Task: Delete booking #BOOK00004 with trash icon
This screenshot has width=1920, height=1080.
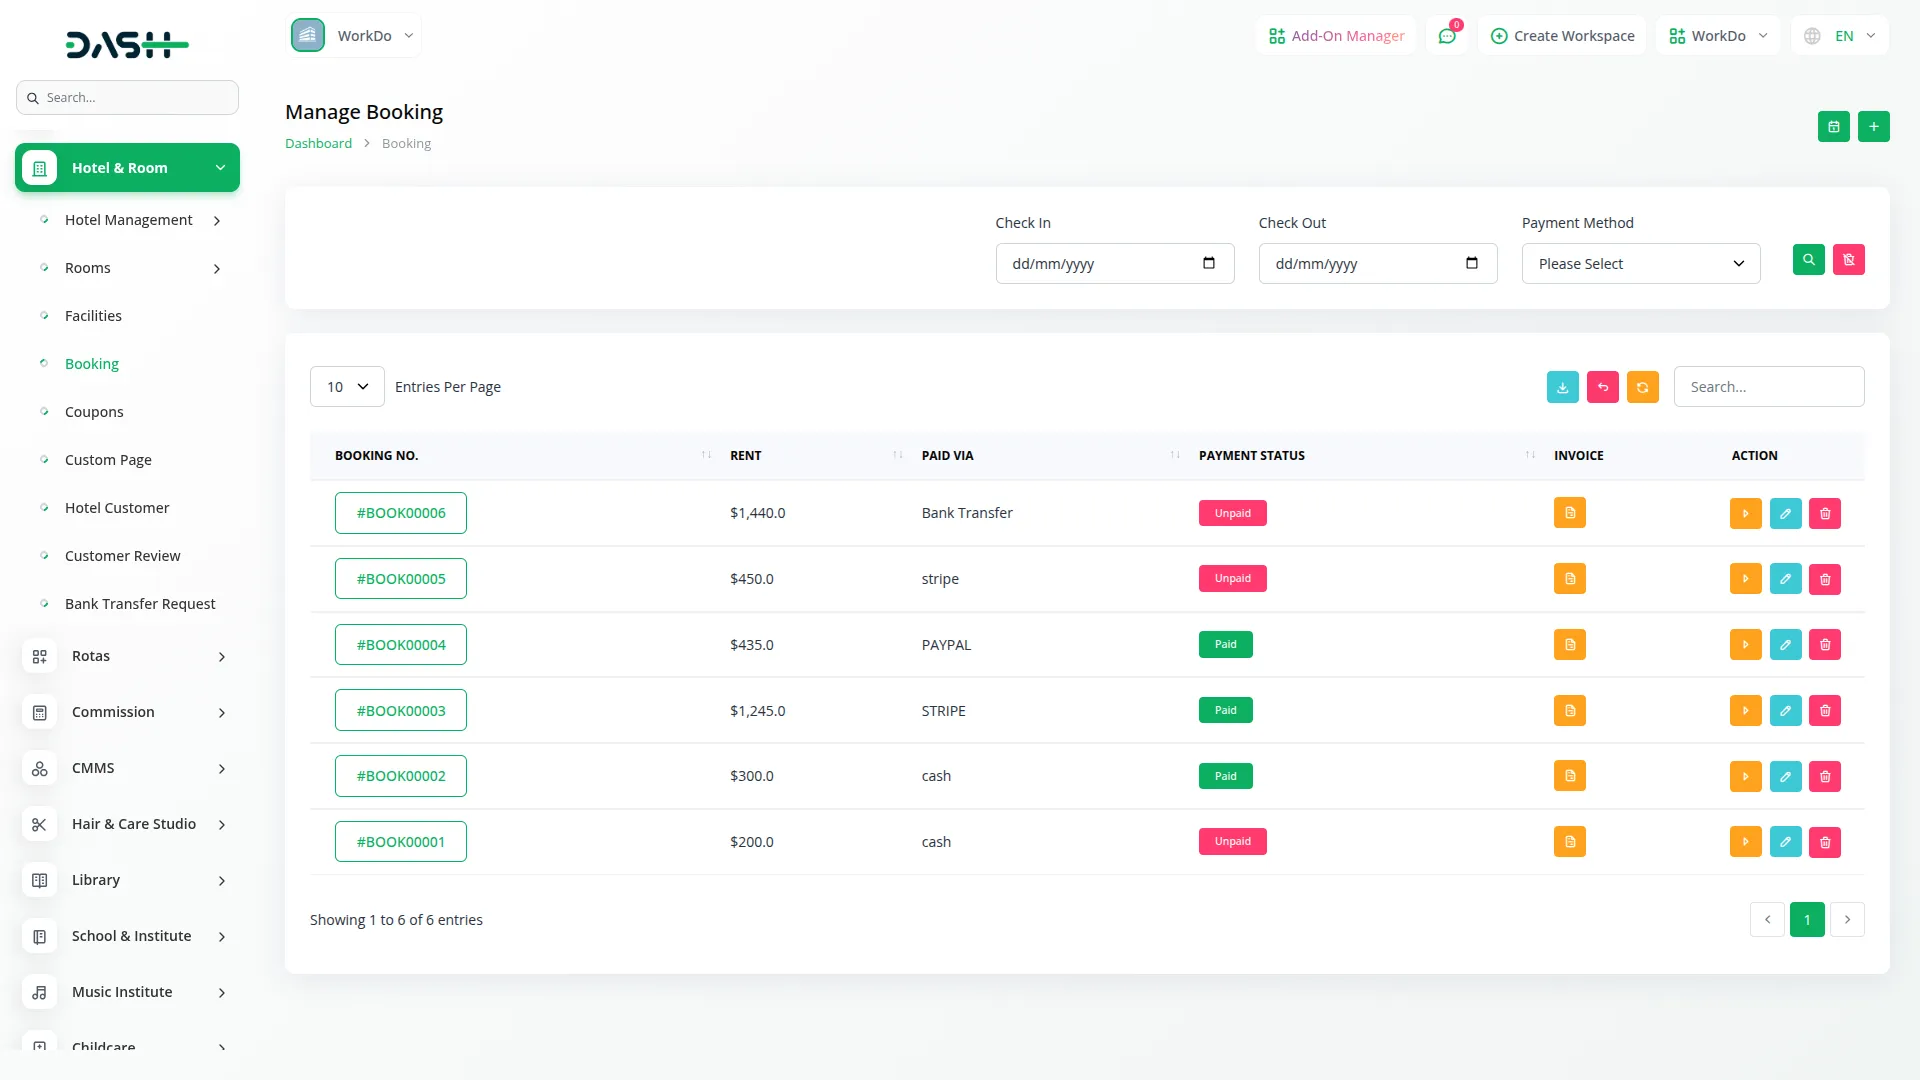Action: tap(1824, 645)
